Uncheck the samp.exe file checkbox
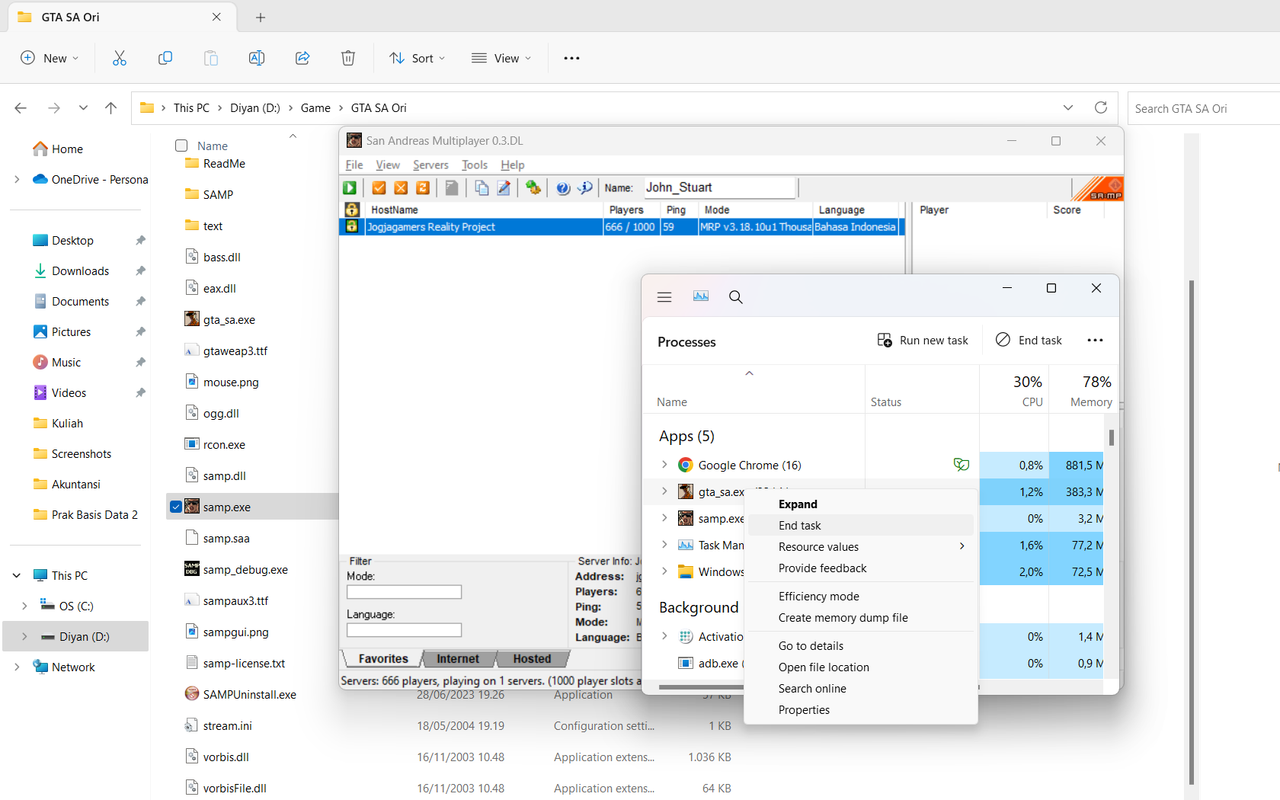This screenshot has height=800, width=1280. 176,507
